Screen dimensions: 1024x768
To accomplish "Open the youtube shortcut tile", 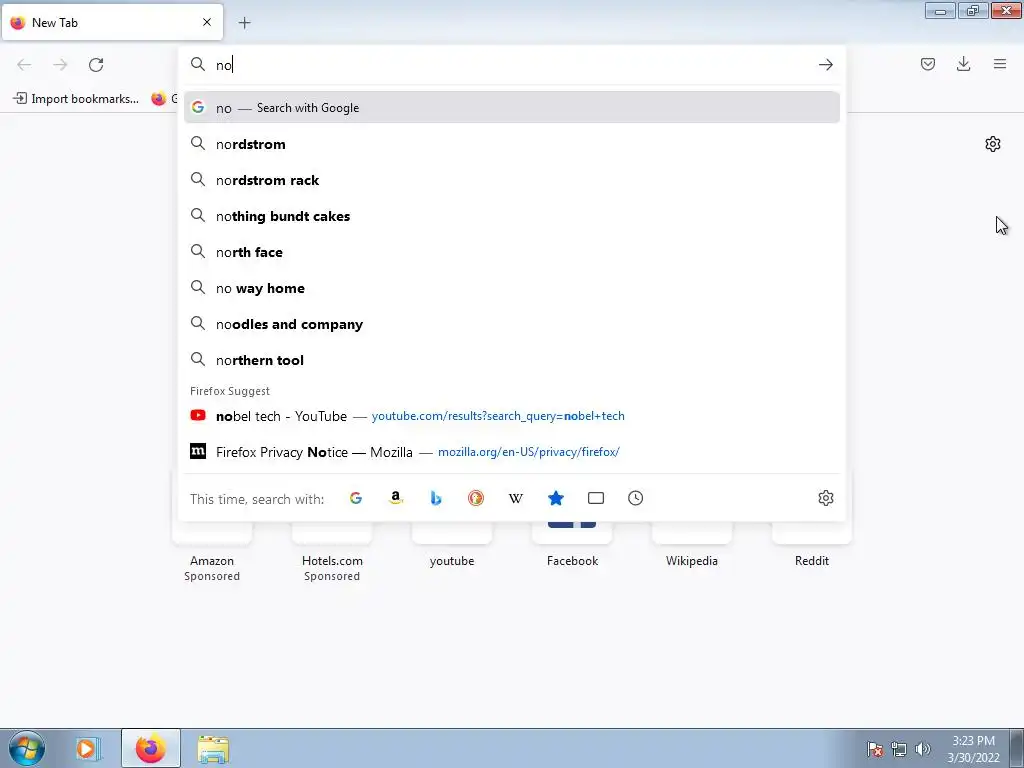I will [x=452, y=545].
